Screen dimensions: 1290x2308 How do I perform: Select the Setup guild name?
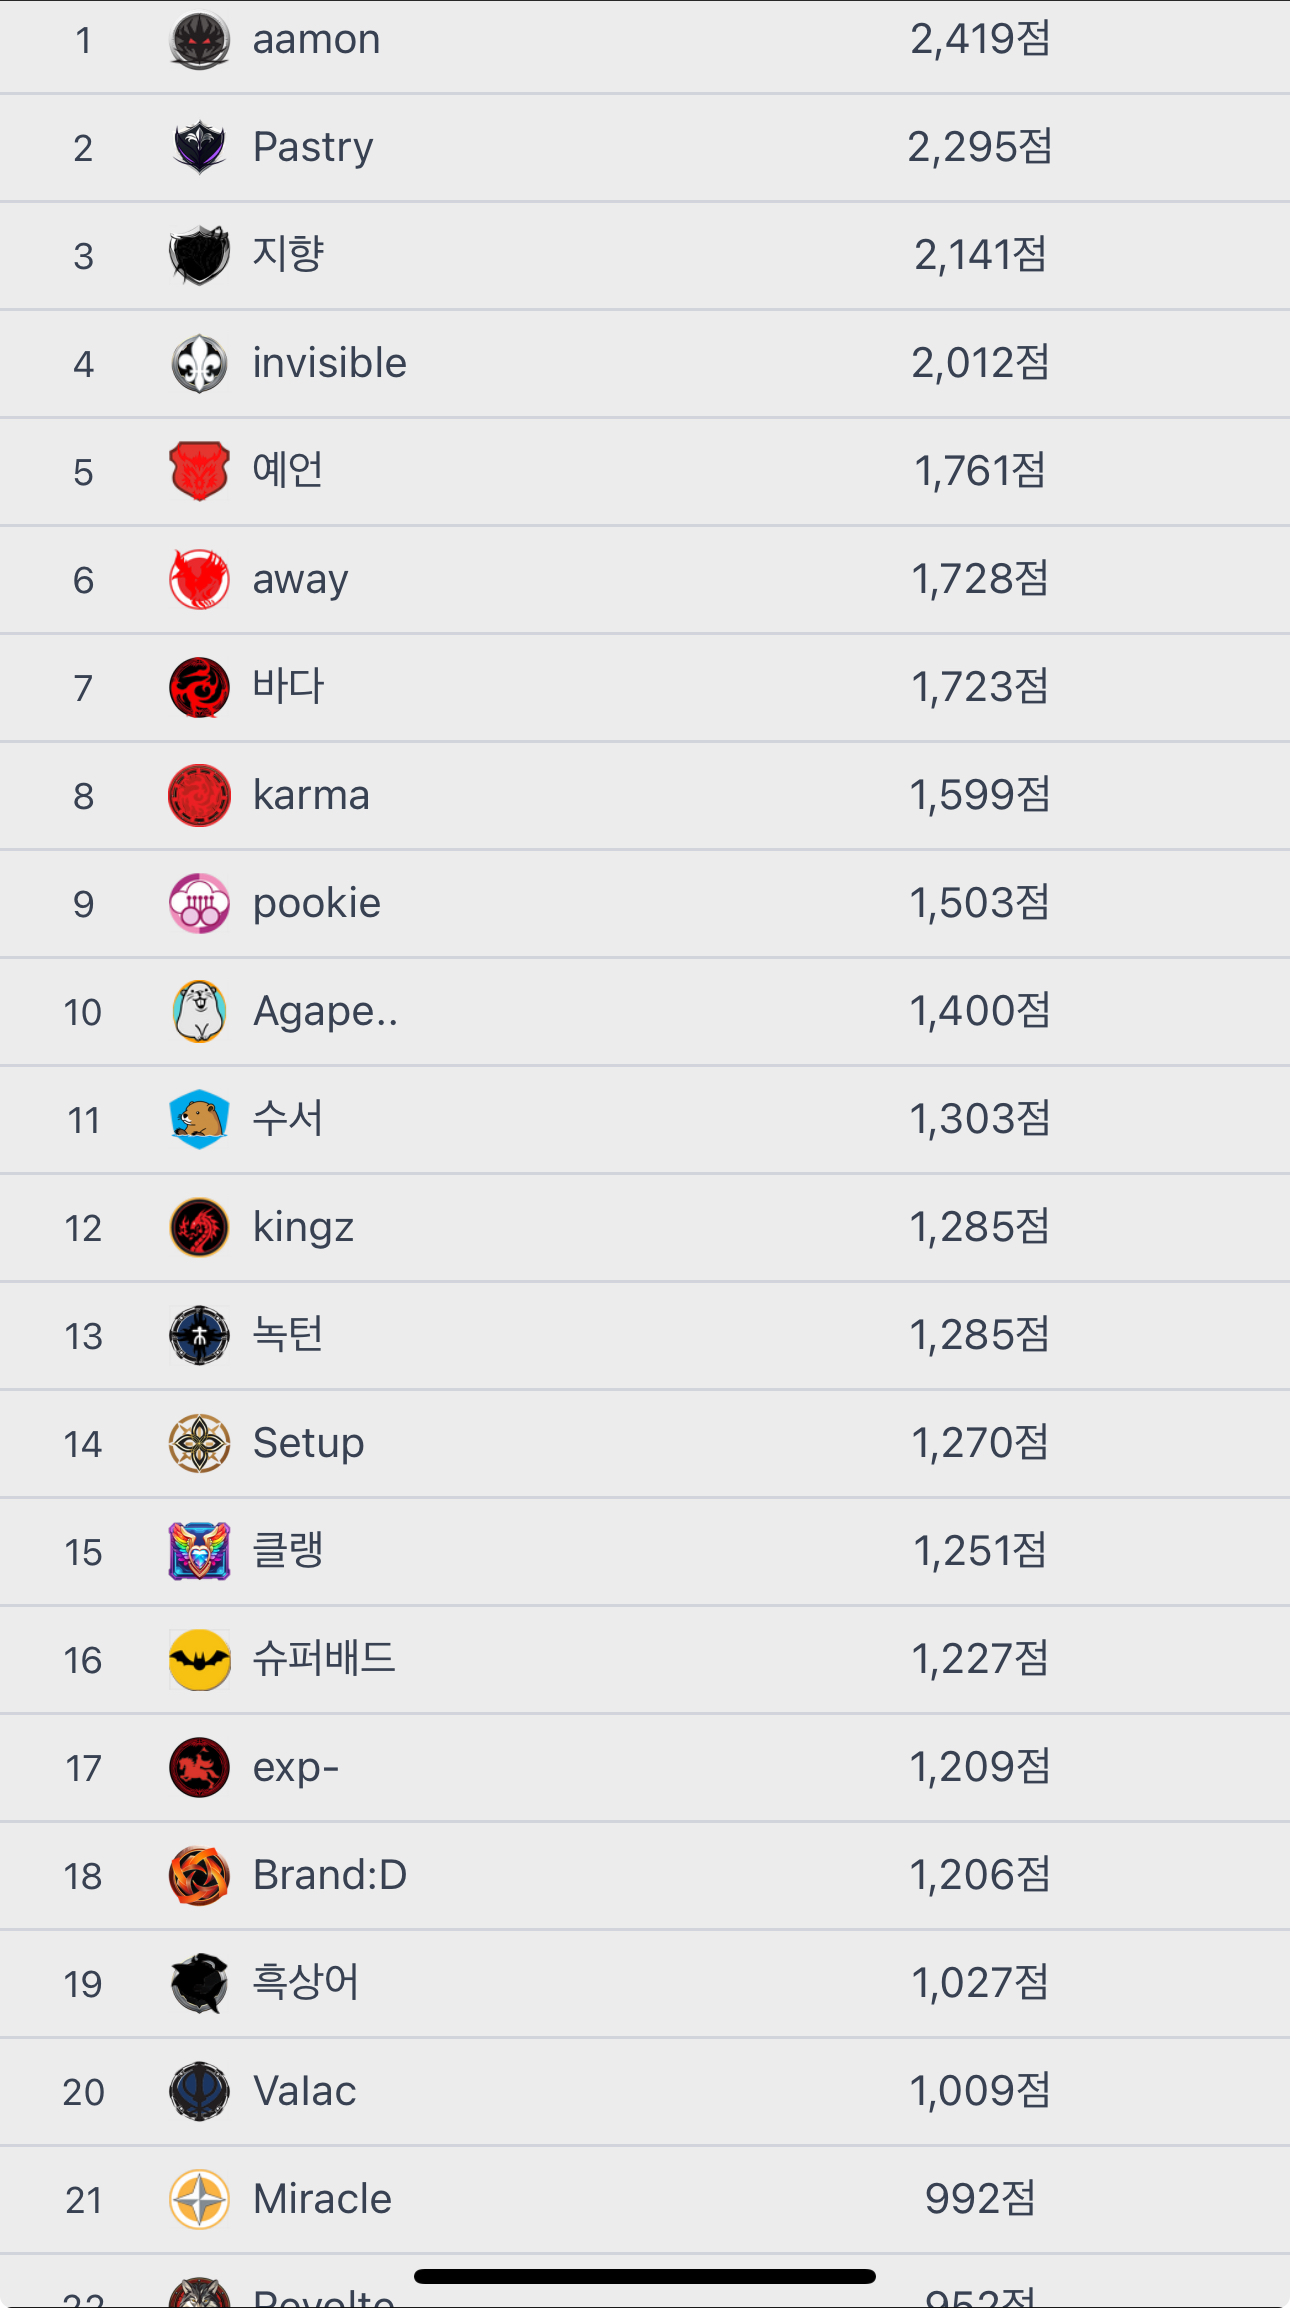(x=308, y=1443)
